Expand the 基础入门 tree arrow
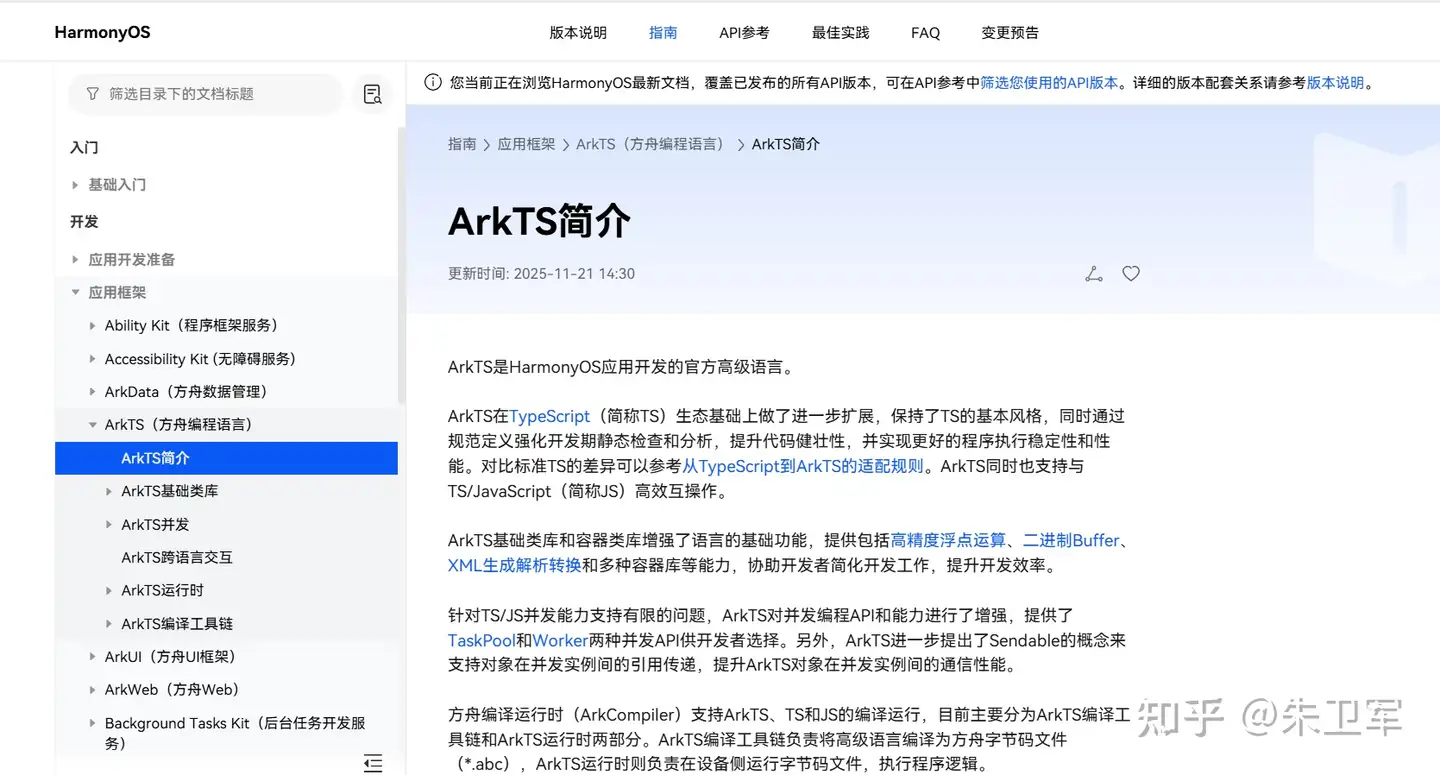Screen dimensions: 1440x775 point(75,185)
